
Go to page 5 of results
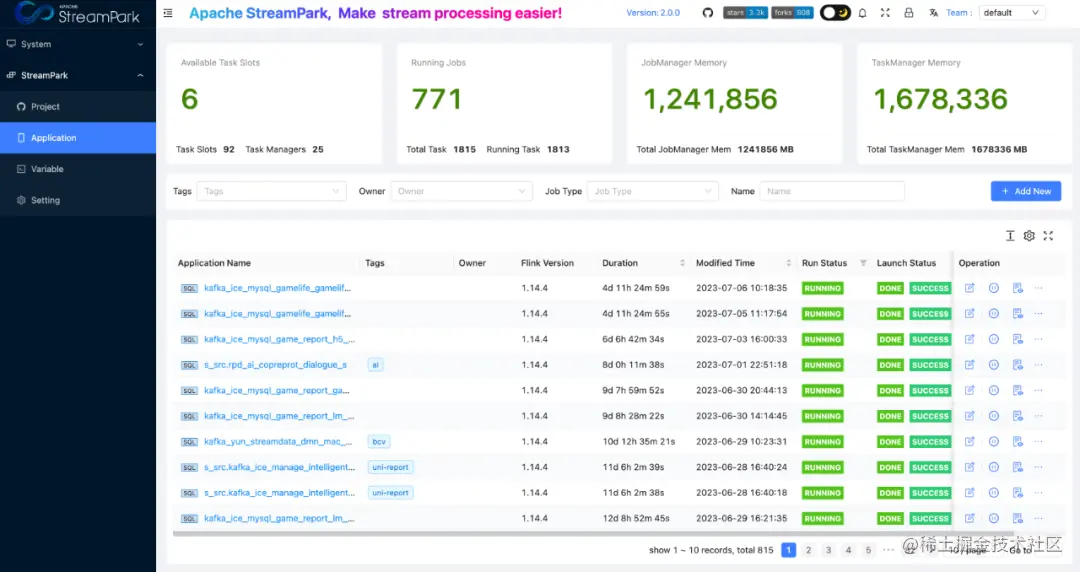pyautogui.click(x=868, y=550)
